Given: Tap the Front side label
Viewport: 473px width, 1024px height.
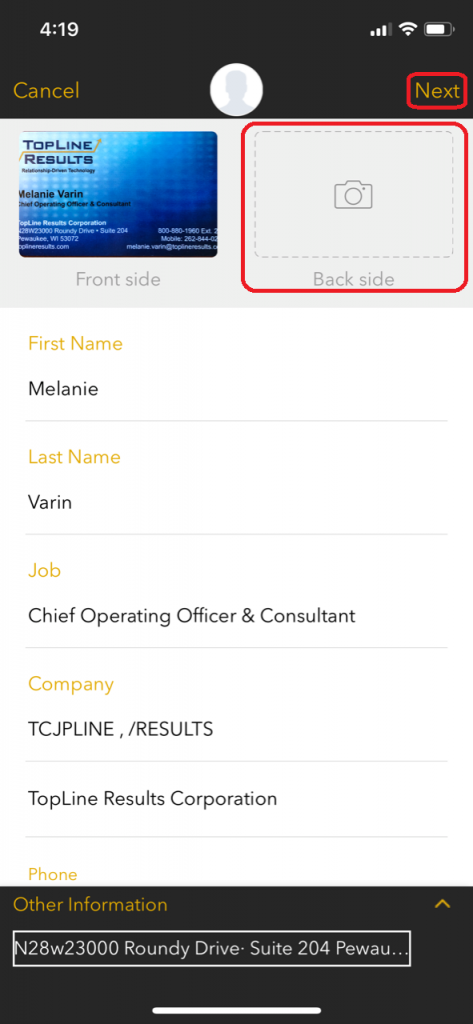Looking at the screenshot, I should click(118, 280).
